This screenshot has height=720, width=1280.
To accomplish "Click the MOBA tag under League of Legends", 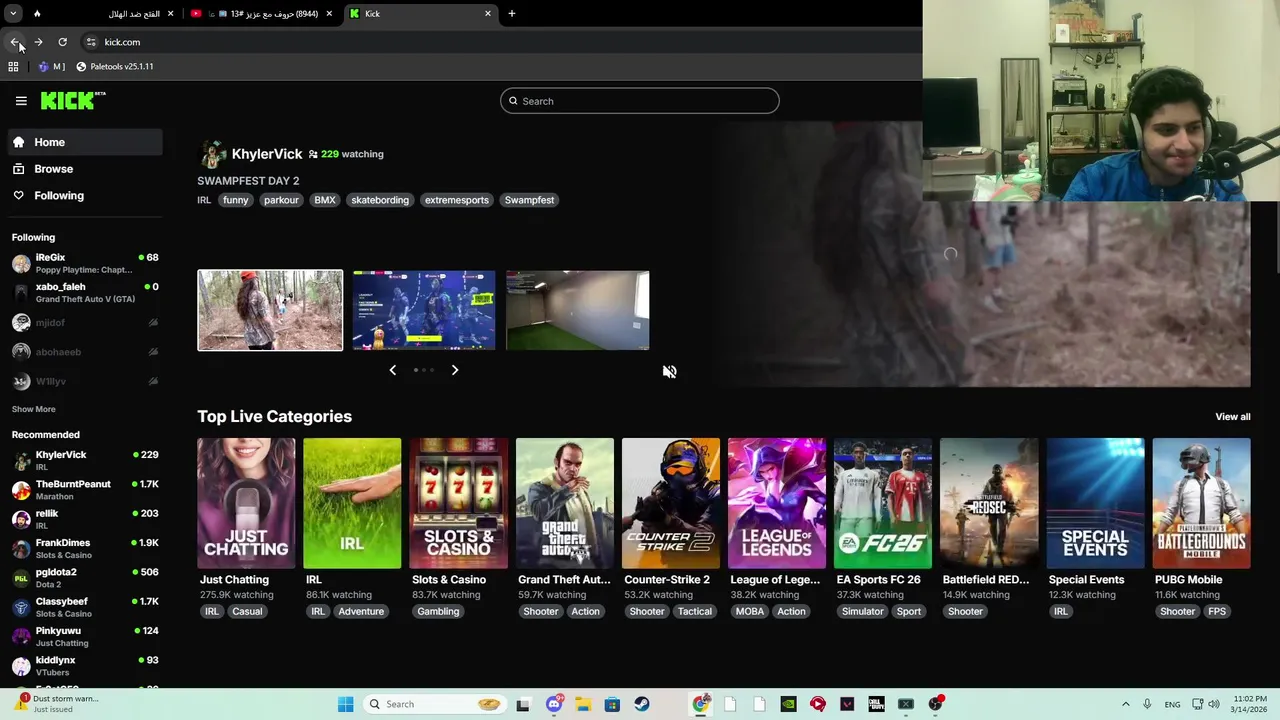I will tap(749, 612).
